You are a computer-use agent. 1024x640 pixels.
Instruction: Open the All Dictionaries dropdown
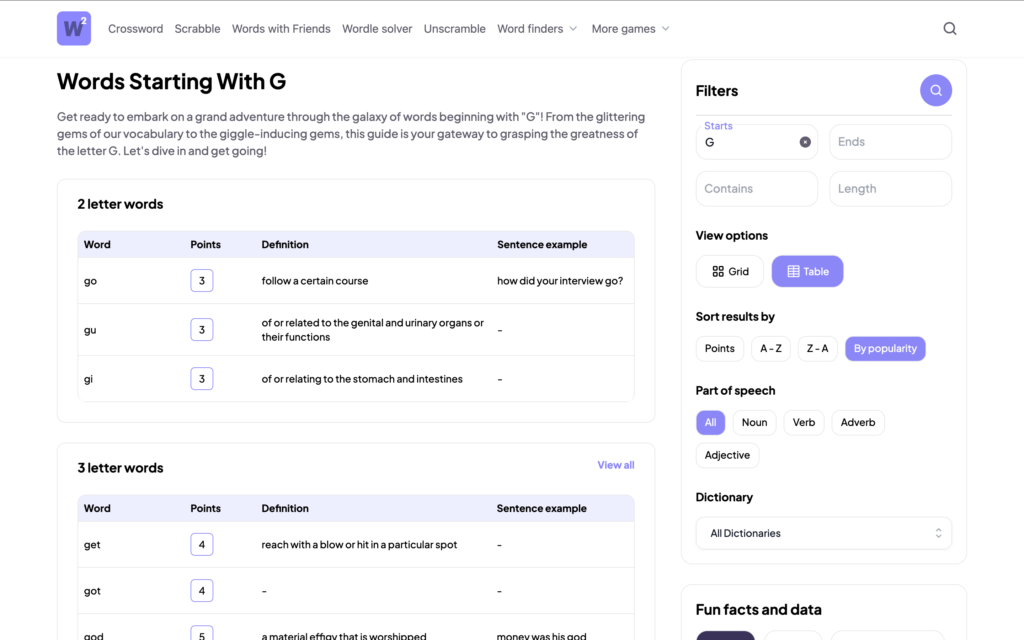824,533
